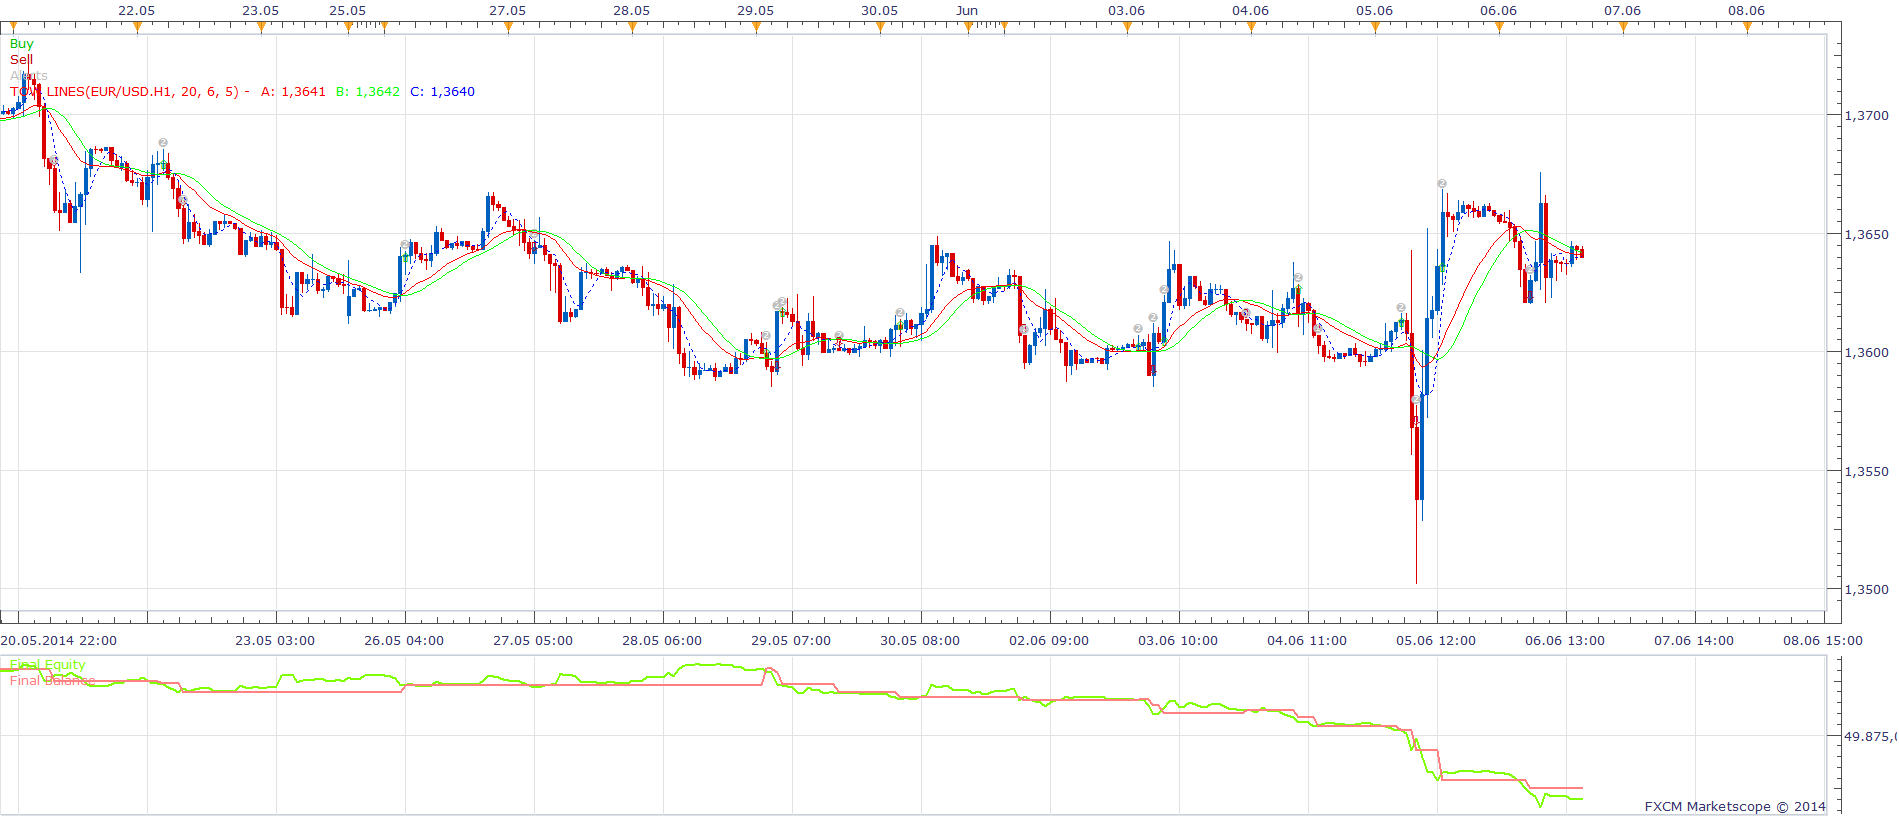Click the orange day marker below 30.05
The image size is (1899, 816).
point(880,28)
